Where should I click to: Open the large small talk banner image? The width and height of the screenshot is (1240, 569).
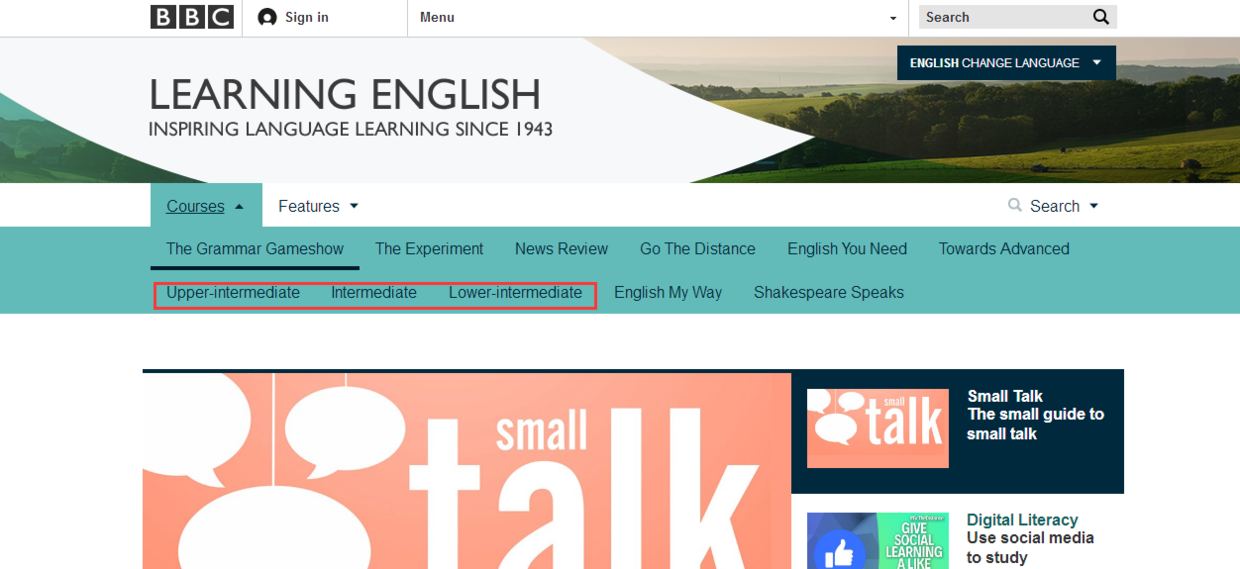[467, 471]
